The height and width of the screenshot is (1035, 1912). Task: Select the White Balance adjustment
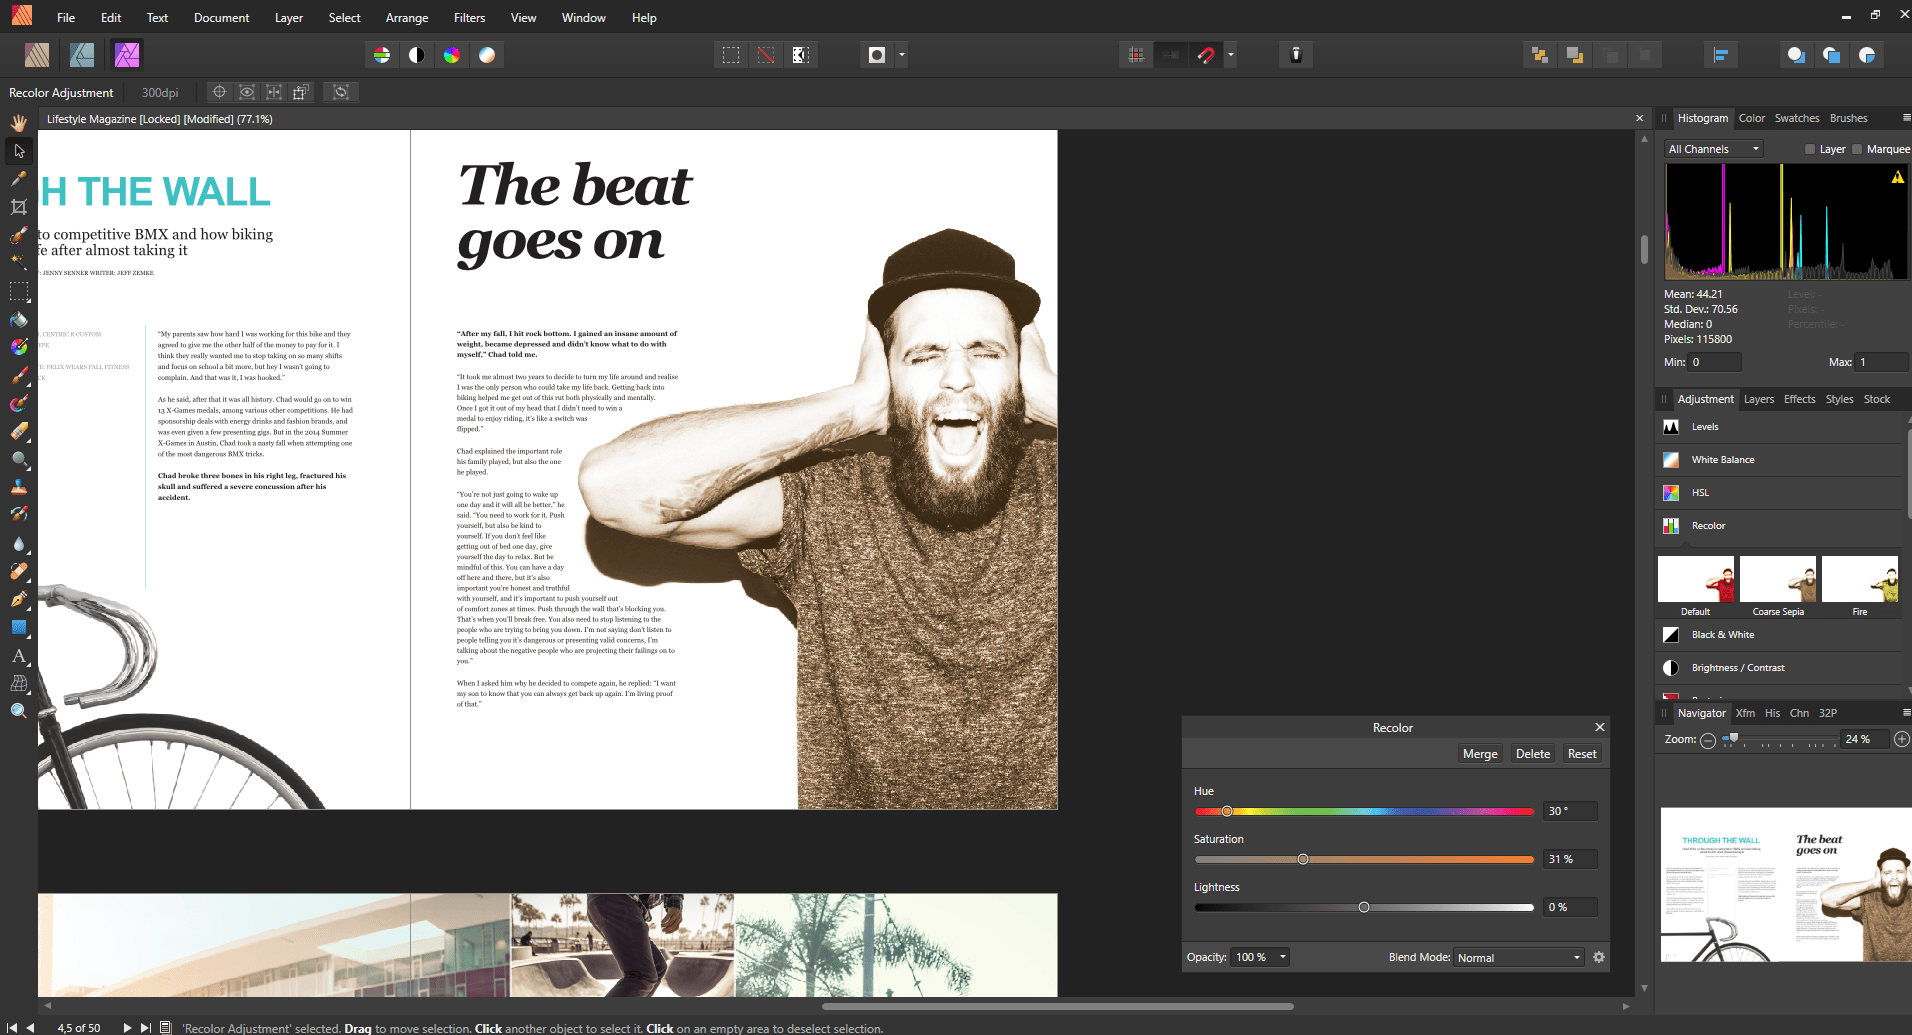[1780, 460]
